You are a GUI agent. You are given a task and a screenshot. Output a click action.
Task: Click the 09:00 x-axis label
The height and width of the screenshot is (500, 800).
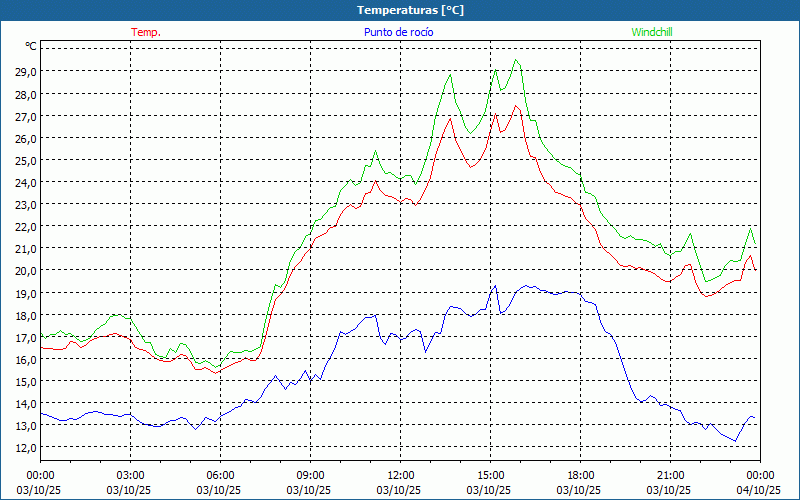click(x=310, y=475)
